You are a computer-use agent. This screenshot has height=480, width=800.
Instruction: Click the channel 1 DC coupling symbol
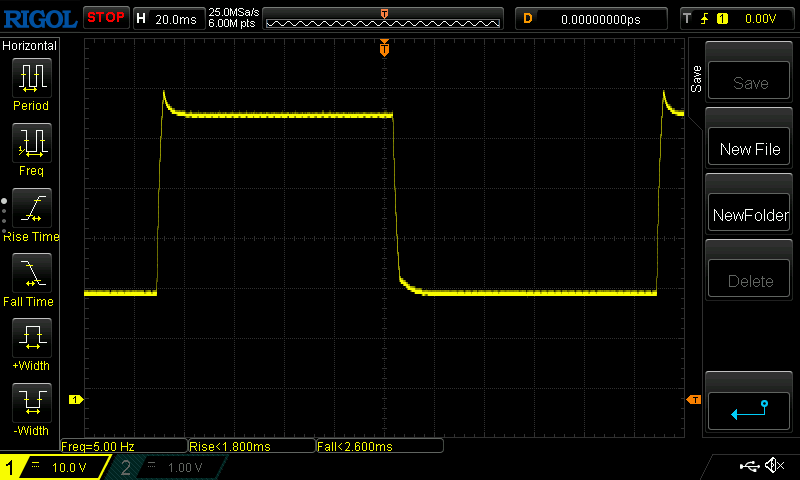[x=35, y=465]
